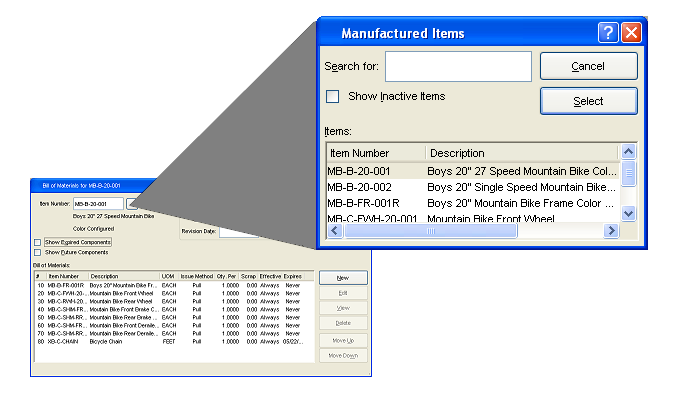Select BOM row 20 Mountain Bike Front Wheel
The height and width of the screenshot is (400, 680).
point(174,293)
